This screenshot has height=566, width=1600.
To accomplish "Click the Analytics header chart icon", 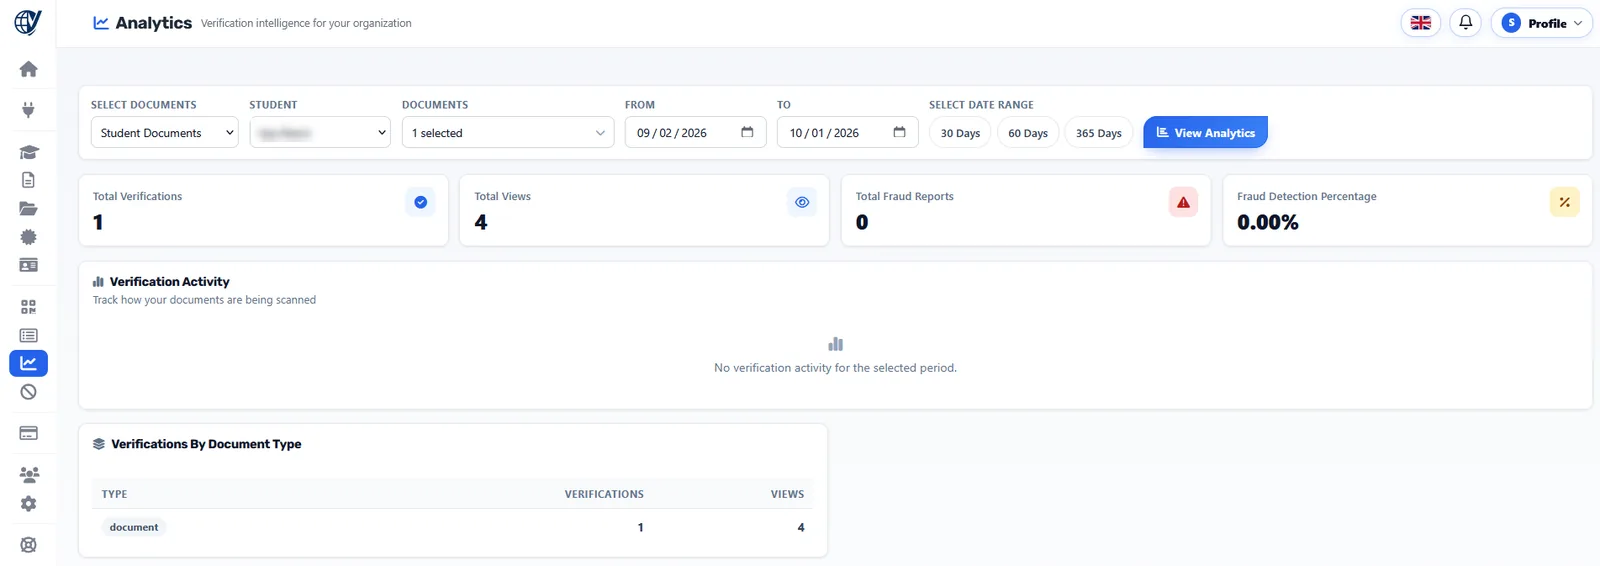I will point(101,22).
